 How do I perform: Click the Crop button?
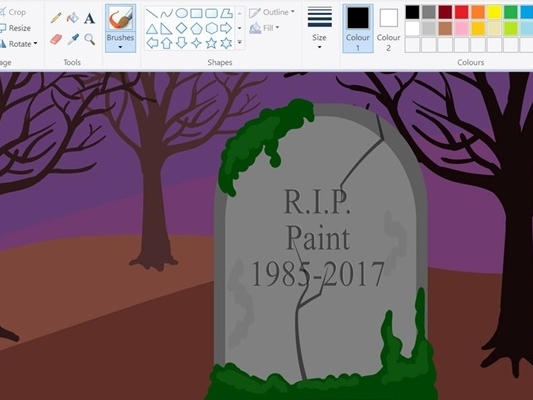13,12
